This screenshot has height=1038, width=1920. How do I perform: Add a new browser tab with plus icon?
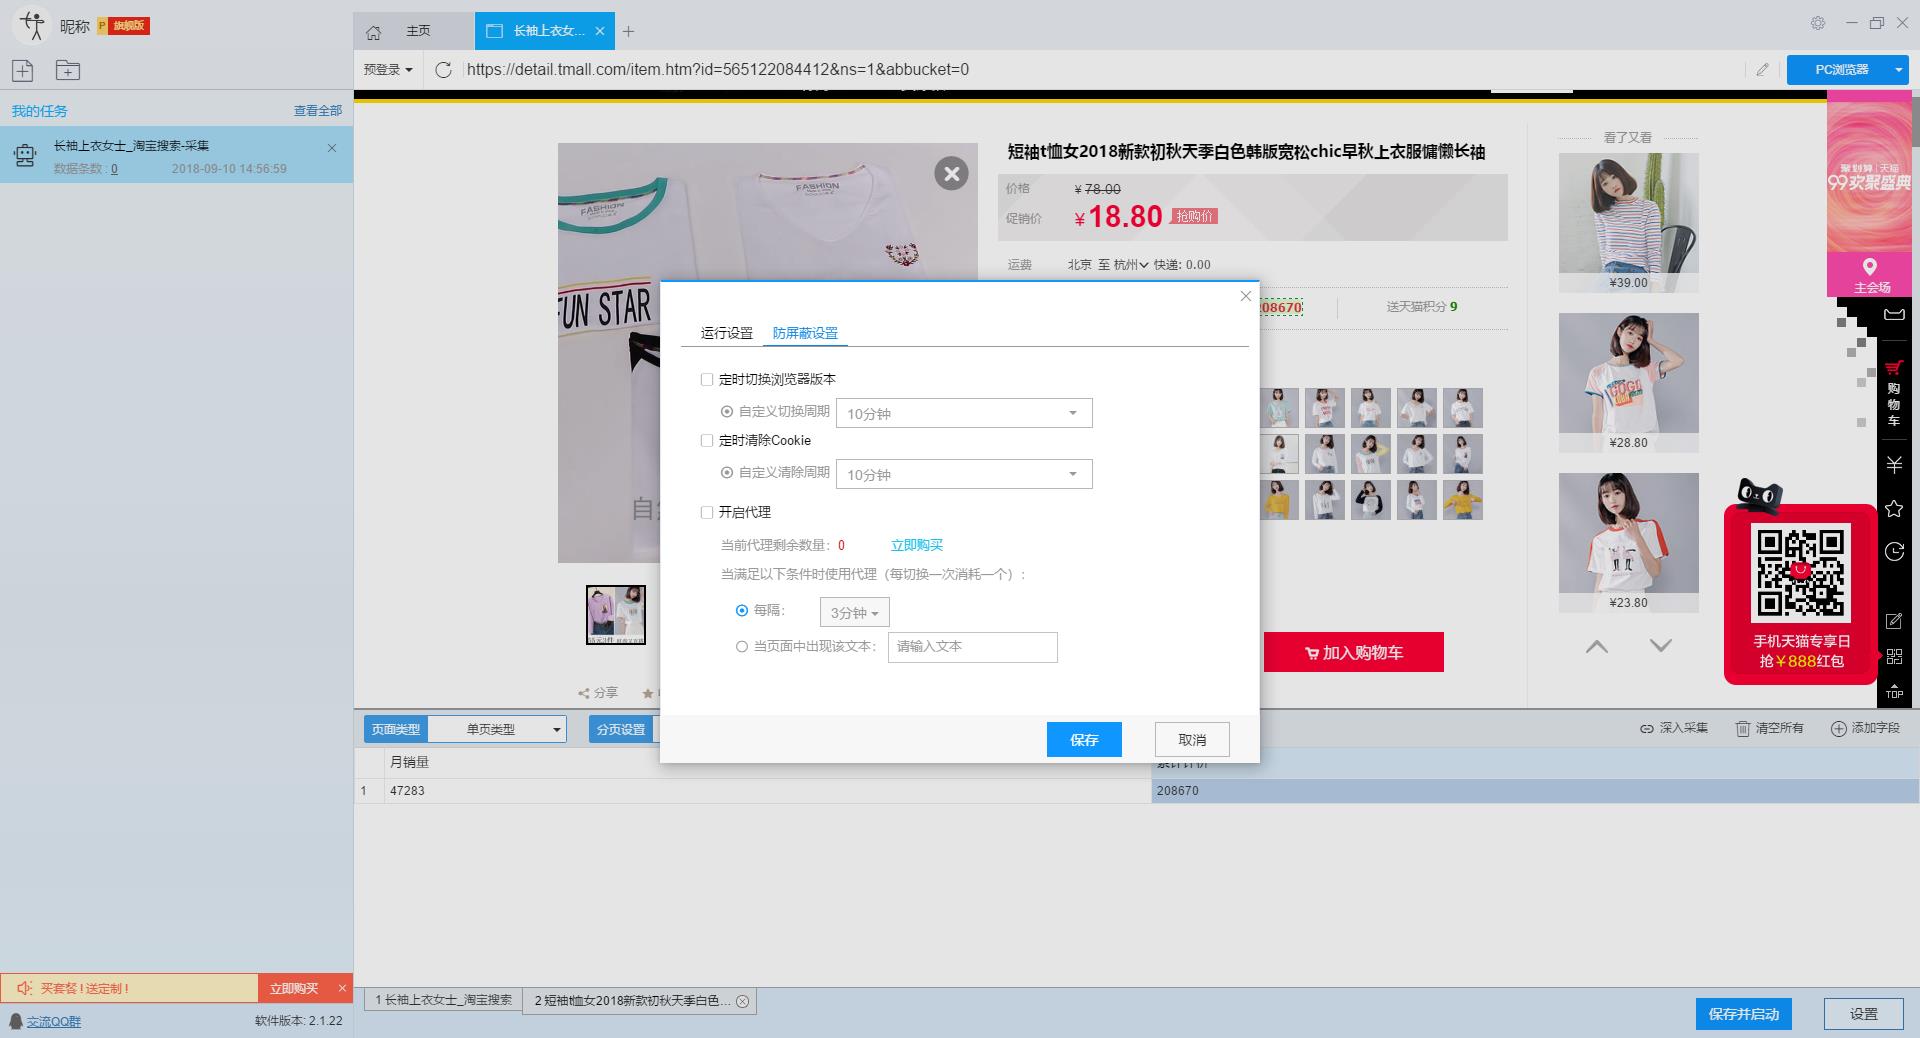coord(629,32)
